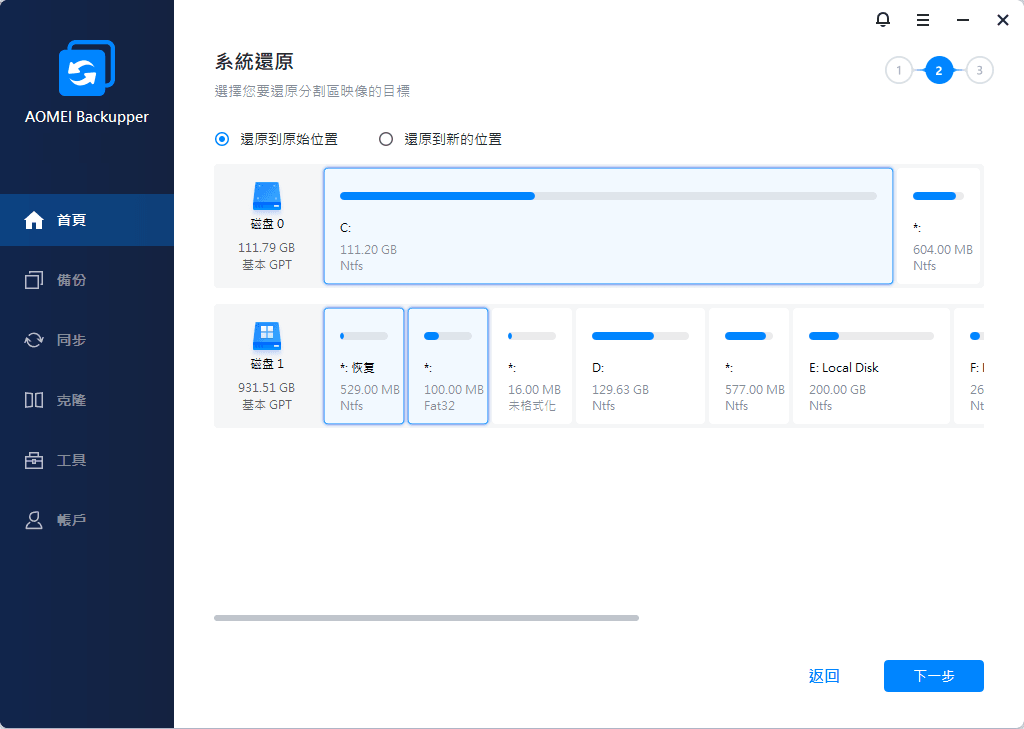Viewport: 1024px width, 729px height.
Task: Click the horizontal scrollbar
Action: 426,618
